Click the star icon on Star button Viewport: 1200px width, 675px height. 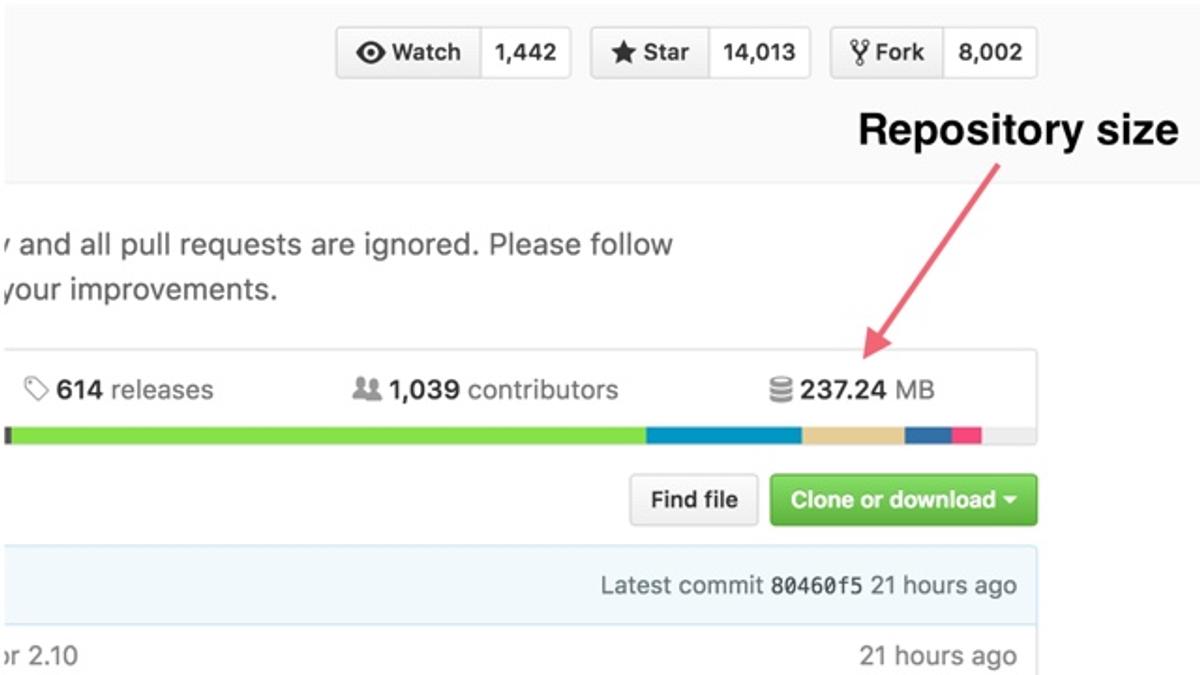pos(624,53)
